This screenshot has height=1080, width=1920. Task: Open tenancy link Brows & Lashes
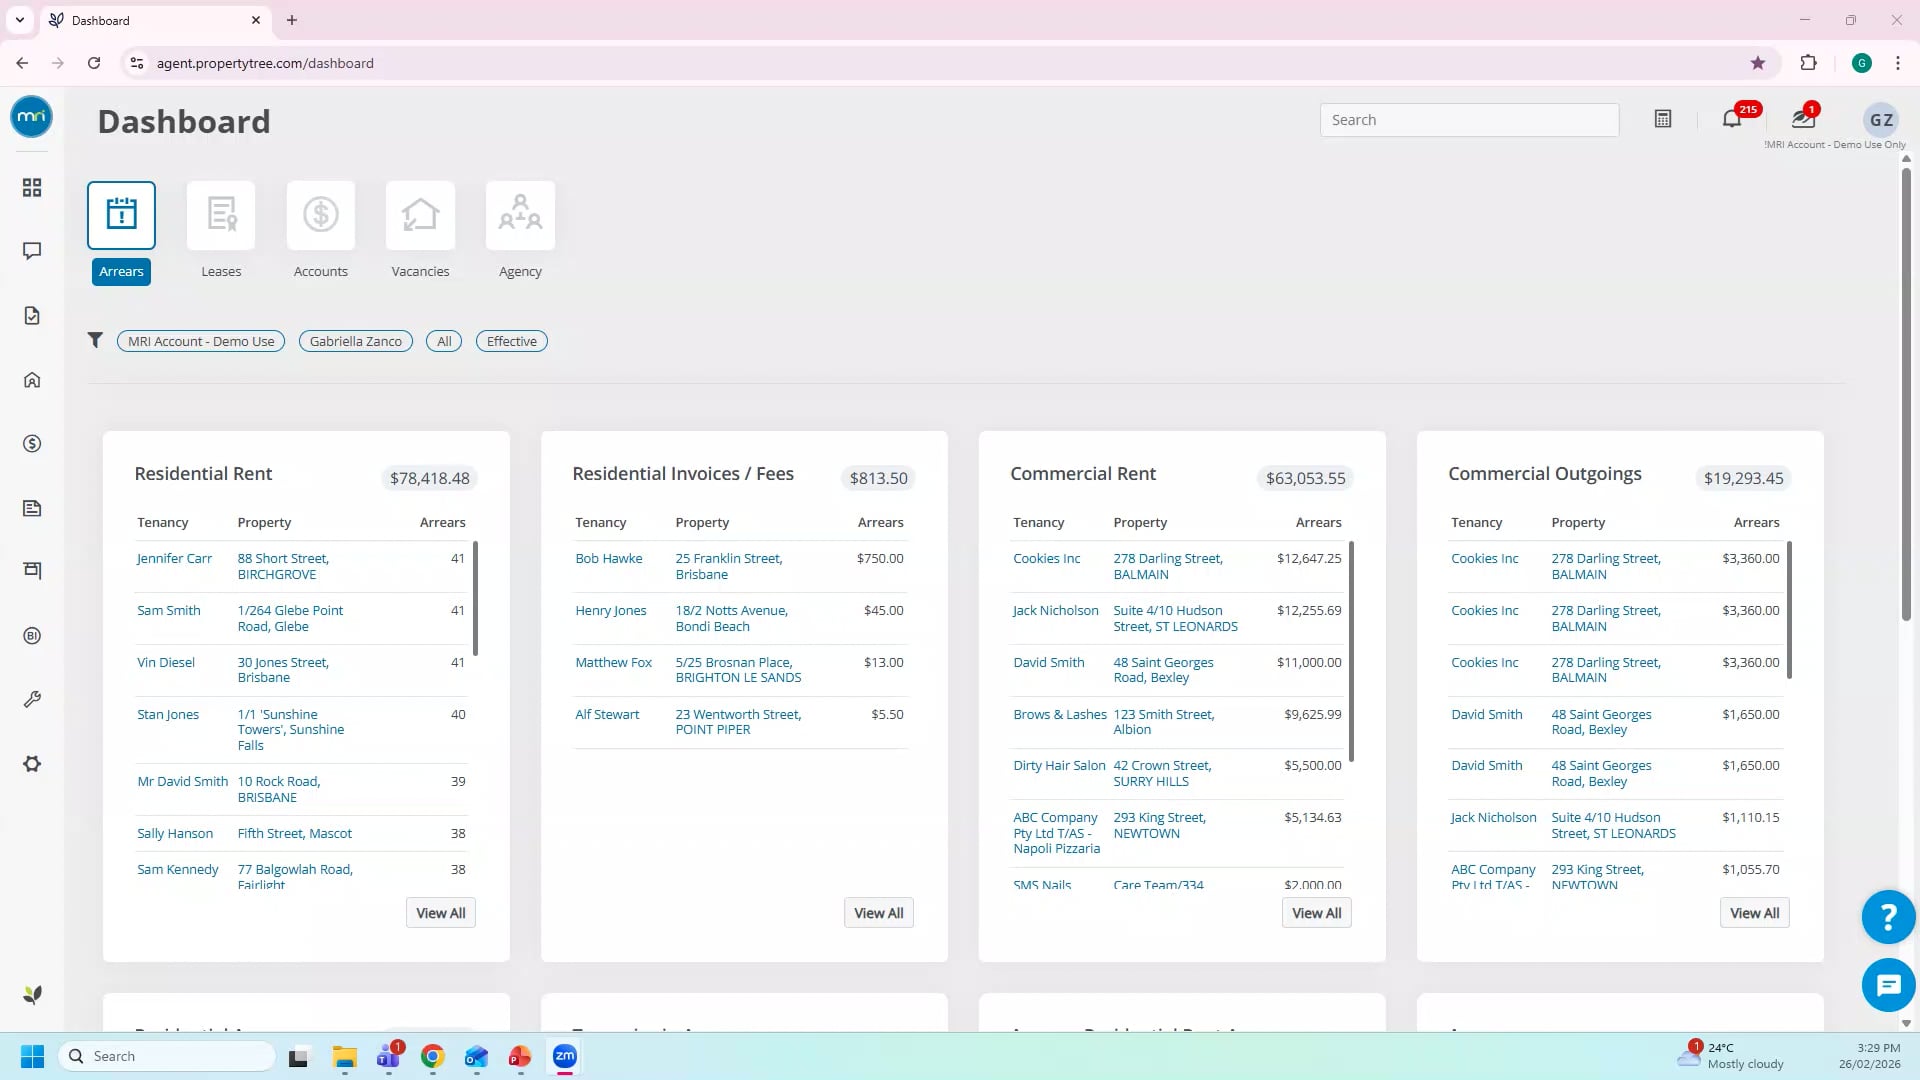pos(1060,714)
